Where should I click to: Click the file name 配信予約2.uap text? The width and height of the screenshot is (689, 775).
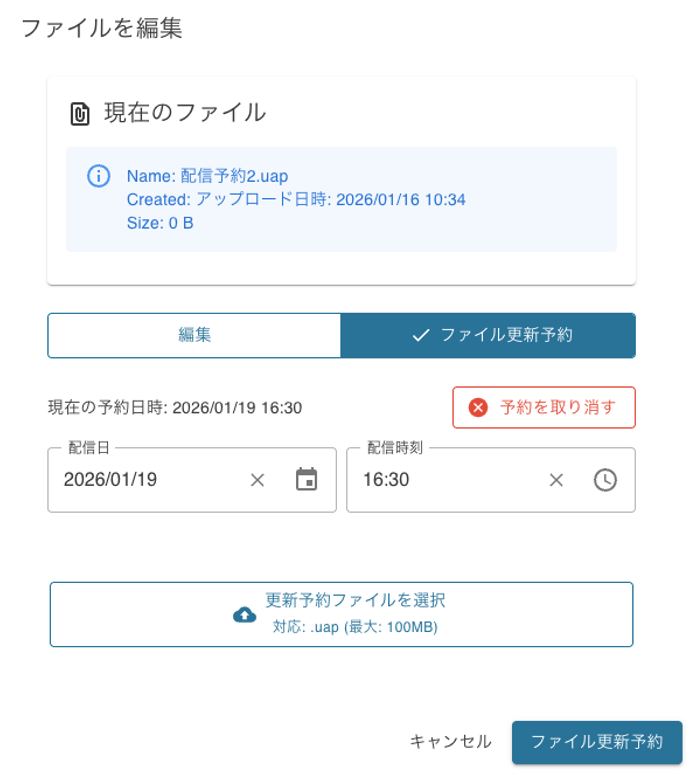pos(234,175)
